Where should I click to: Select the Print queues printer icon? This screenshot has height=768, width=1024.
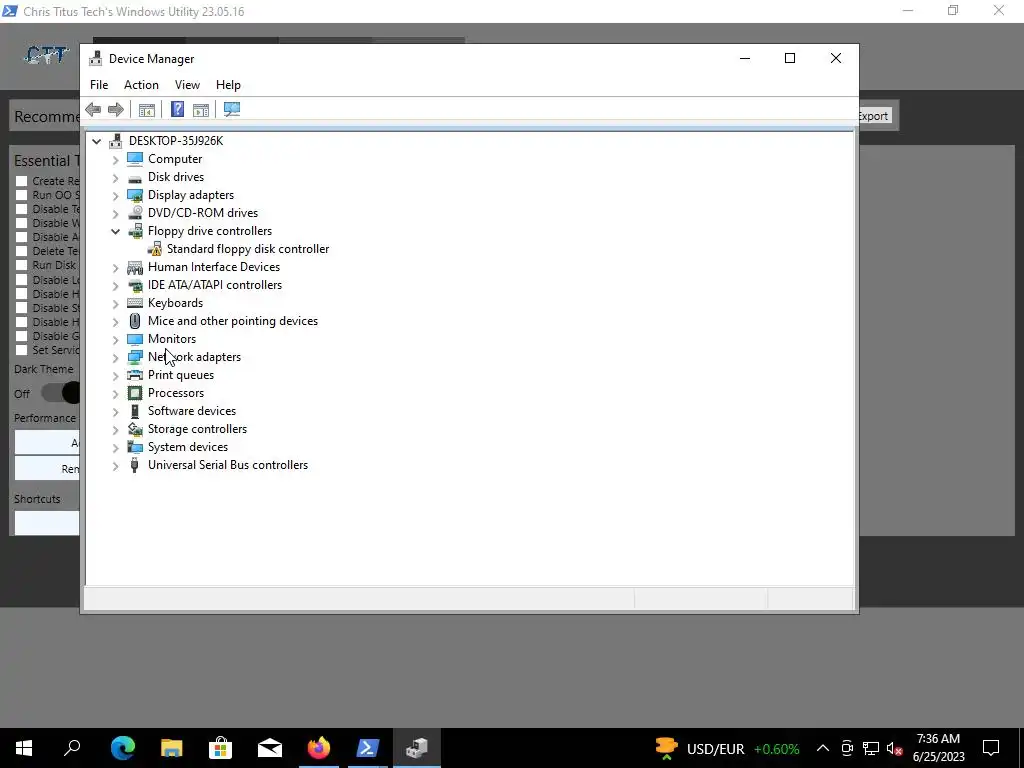tap(135, 375)
